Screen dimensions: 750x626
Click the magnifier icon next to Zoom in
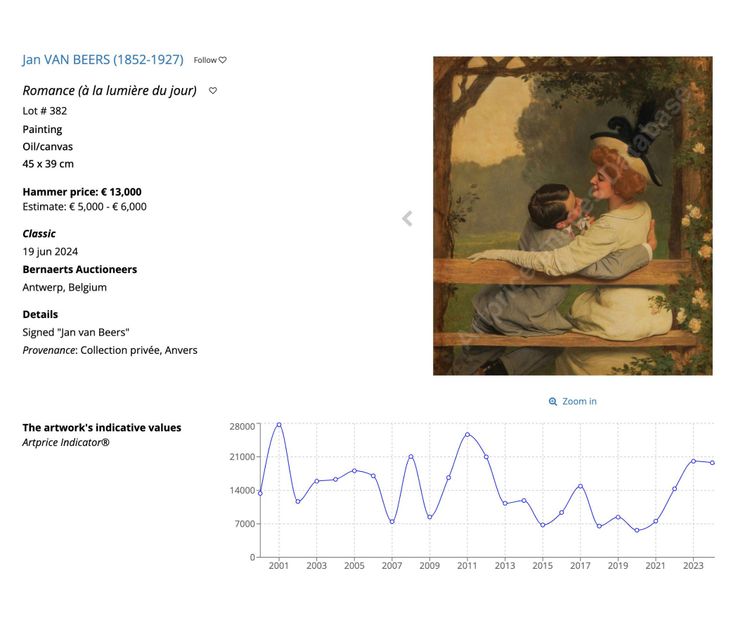(552, 401)
